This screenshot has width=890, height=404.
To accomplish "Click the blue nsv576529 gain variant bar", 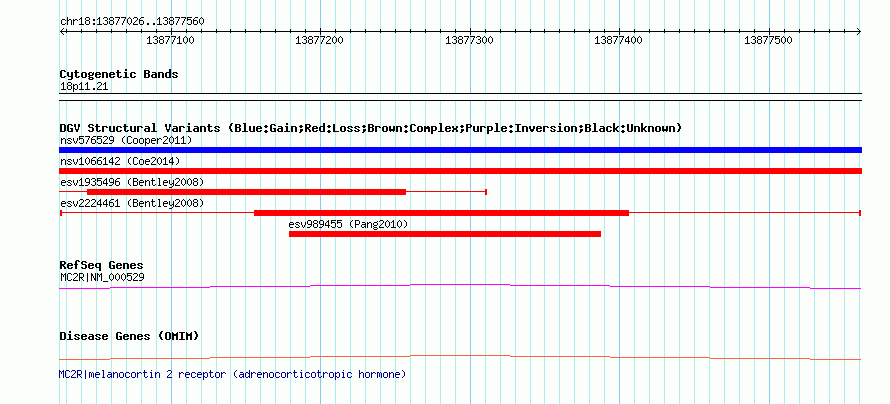I will click(x=460, y=150).
